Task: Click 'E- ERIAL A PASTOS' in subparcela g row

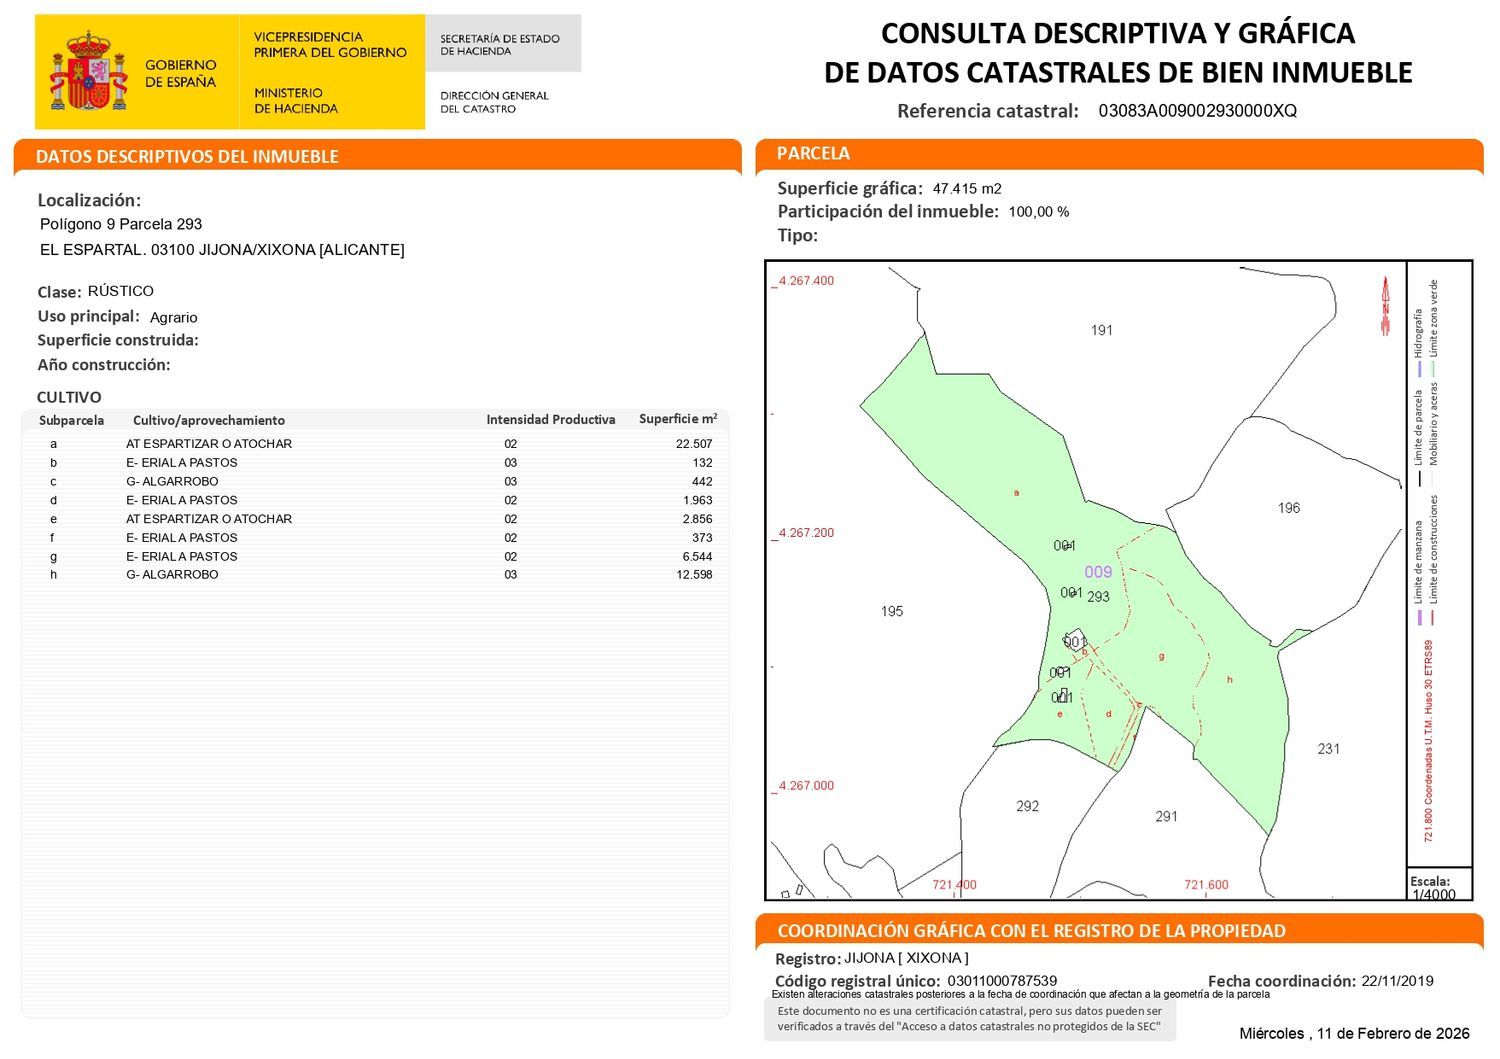Action: pos(182,556)
